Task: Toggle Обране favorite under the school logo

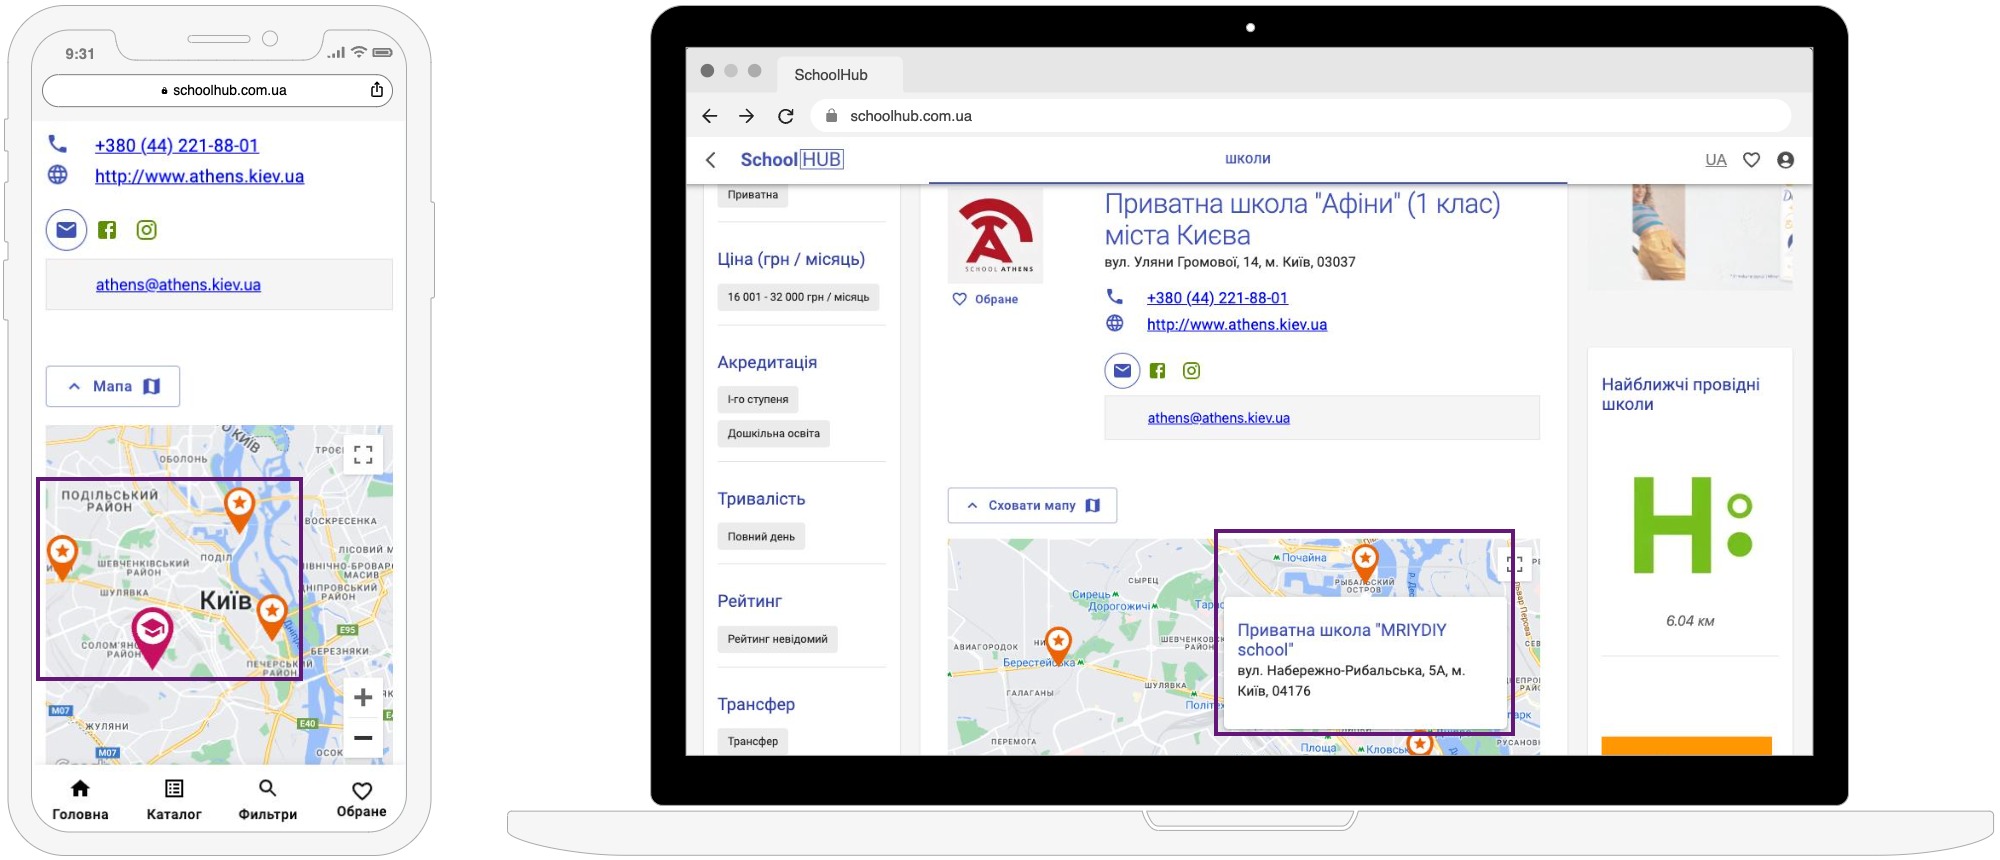Action: pyautogui.click(x=985, y=299)
